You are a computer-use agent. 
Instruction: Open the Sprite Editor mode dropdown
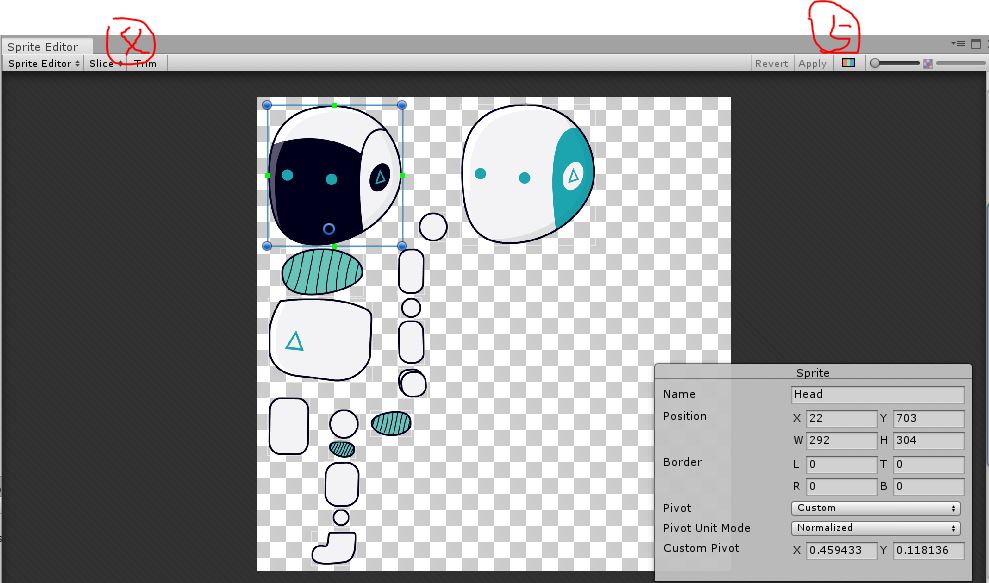pos(41,63)
